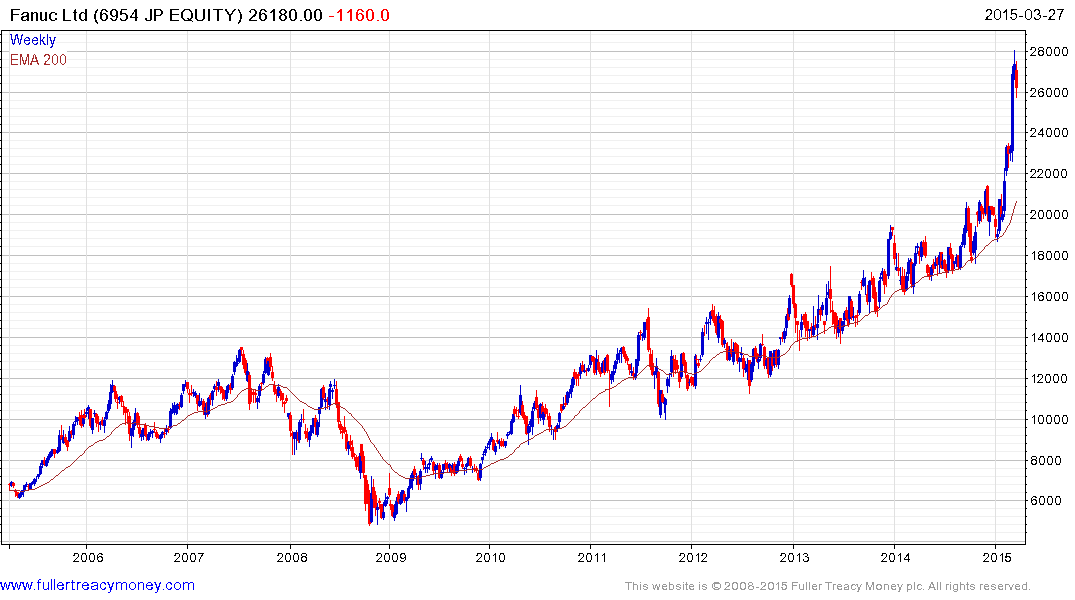Click the 2013 x-axis label
Viewport: 1075px width, 600px height.
pyautogui.click(x=795, y=557)
